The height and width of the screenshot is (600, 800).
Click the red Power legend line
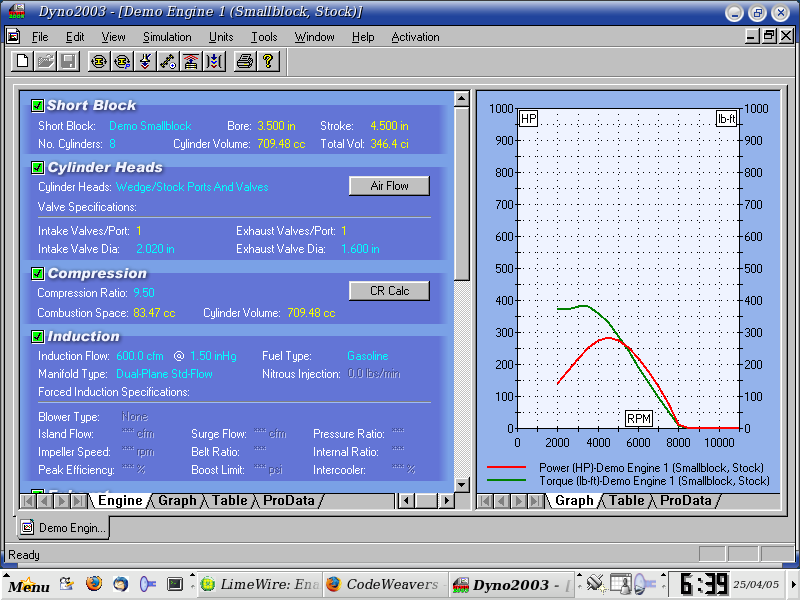pos(506,467)
